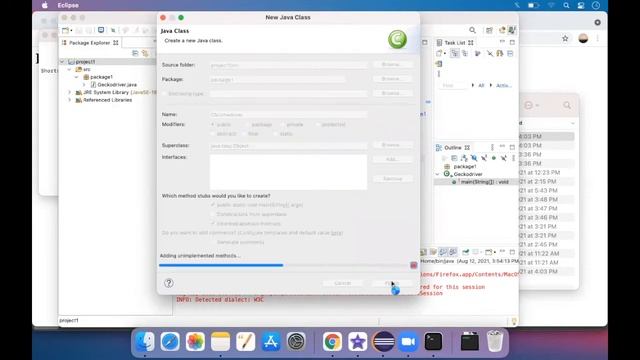Toggle the Generate comments checkbox
The height and width of the screenshot is (360, 640).
pos(213,242)
